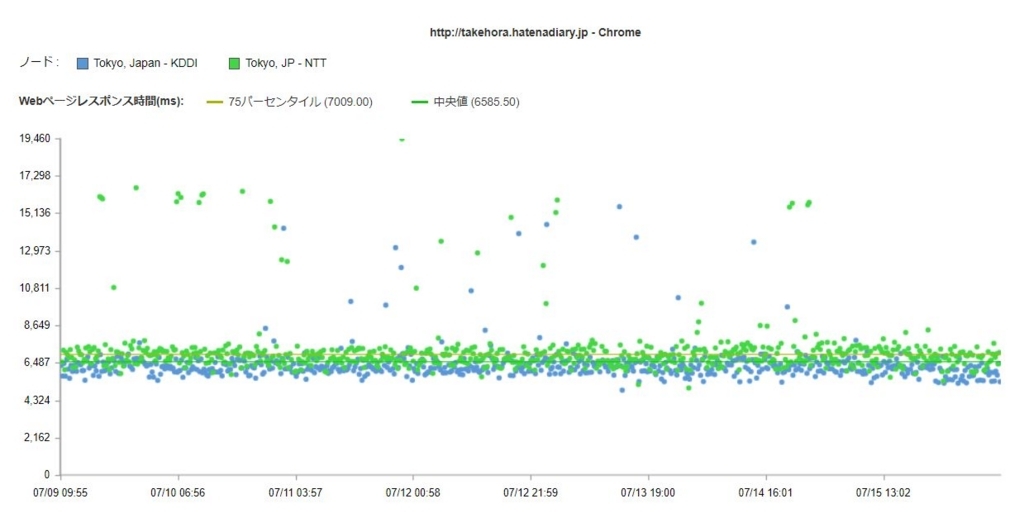The width and height of the screenshot is (1024, 513).
Task: Toggle the Tokyo, Japan - KDDI legend label
Action: (145, 63)
